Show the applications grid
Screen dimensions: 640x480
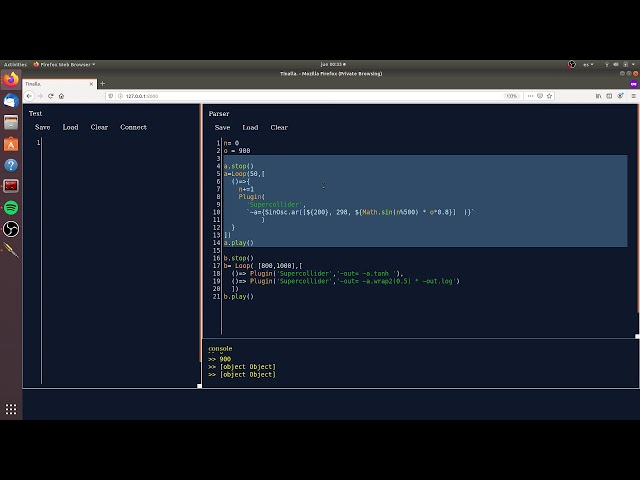[11, 409]
